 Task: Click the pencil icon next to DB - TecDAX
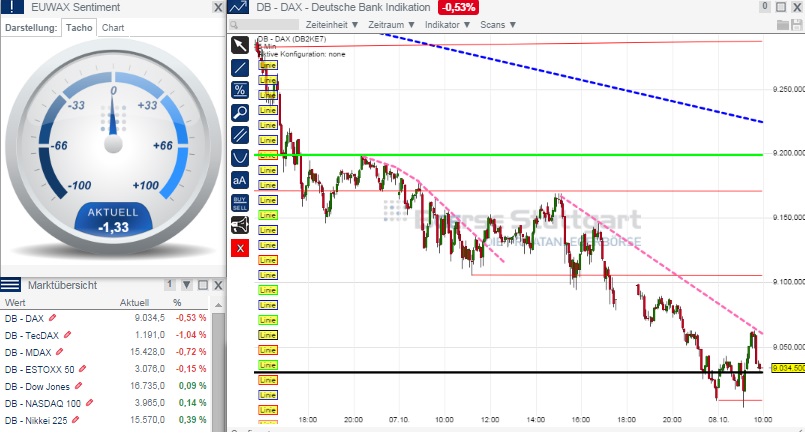tap(67, 335)
